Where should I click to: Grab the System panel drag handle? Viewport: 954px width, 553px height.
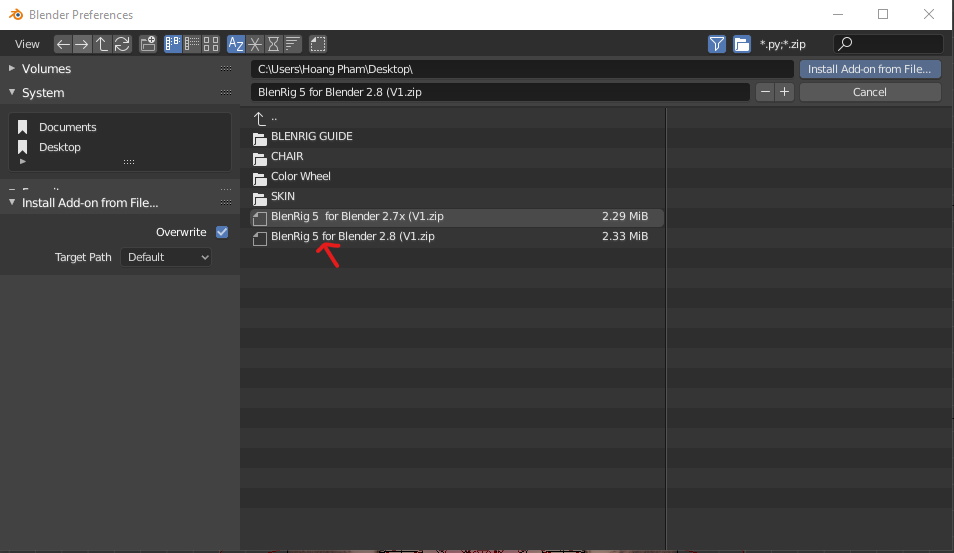point(226,93)
